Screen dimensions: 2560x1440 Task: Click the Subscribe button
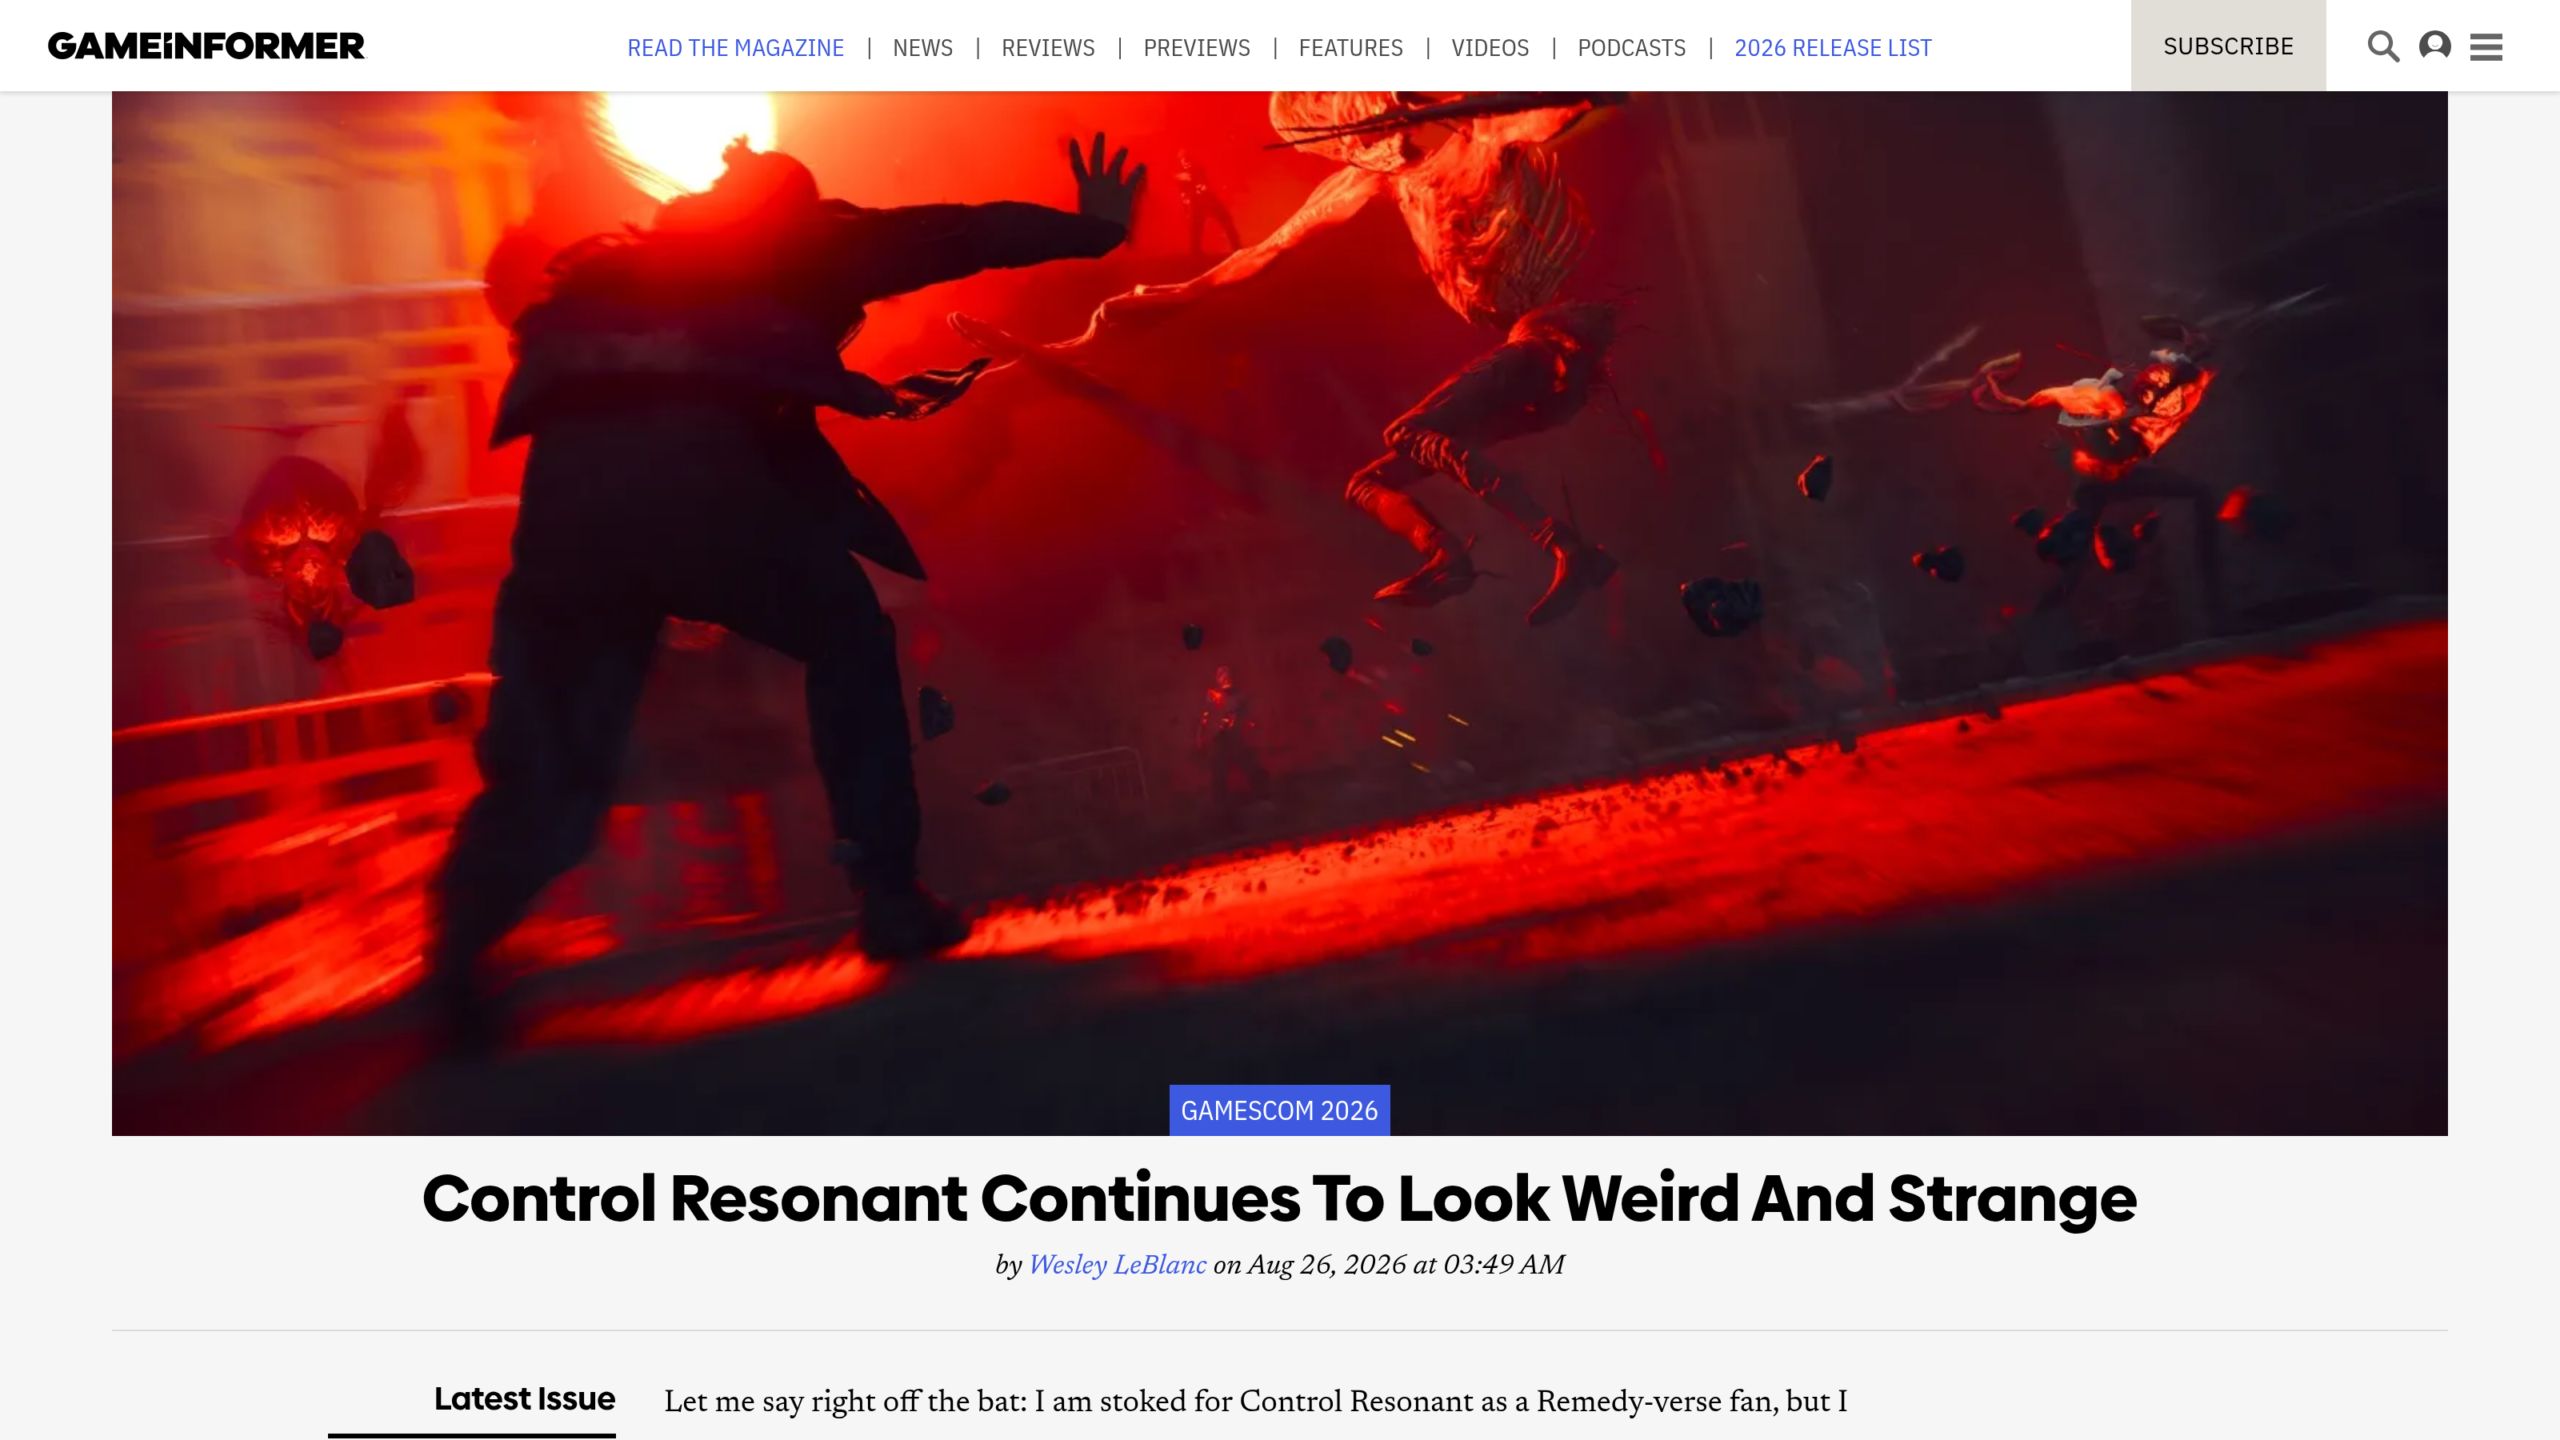point(2228,46)
